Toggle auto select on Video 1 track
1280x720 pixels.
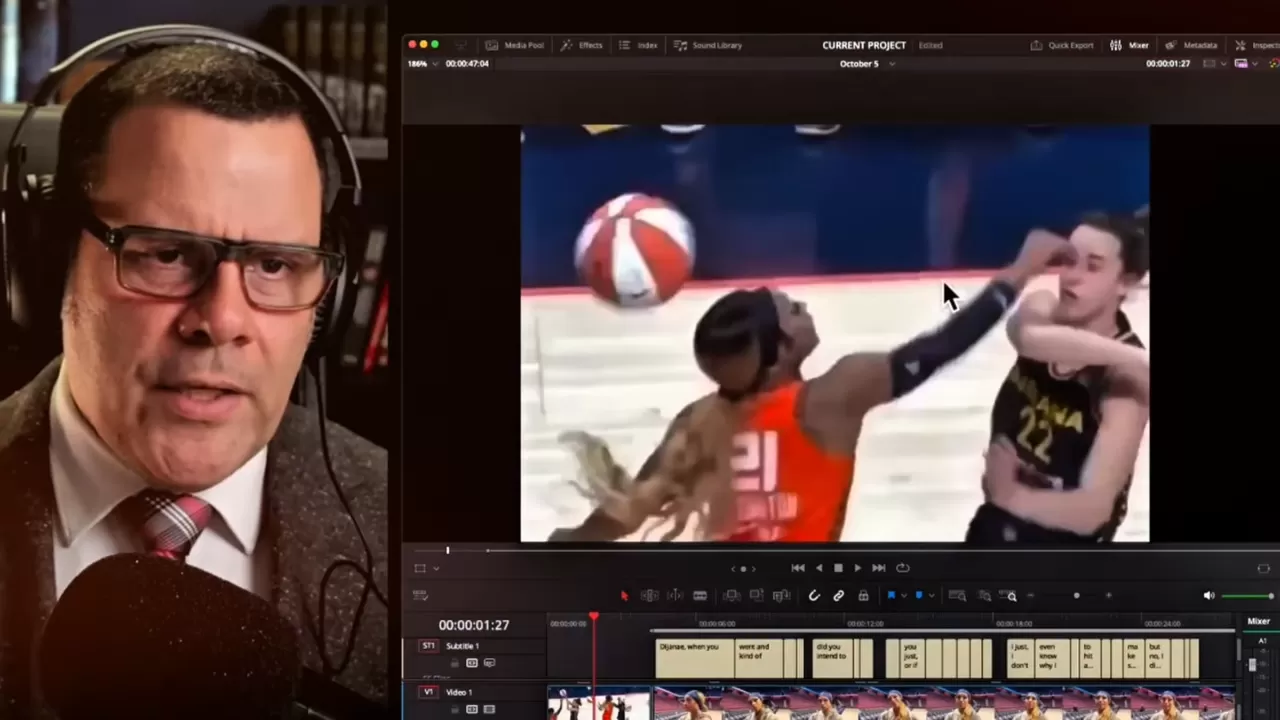472,709
